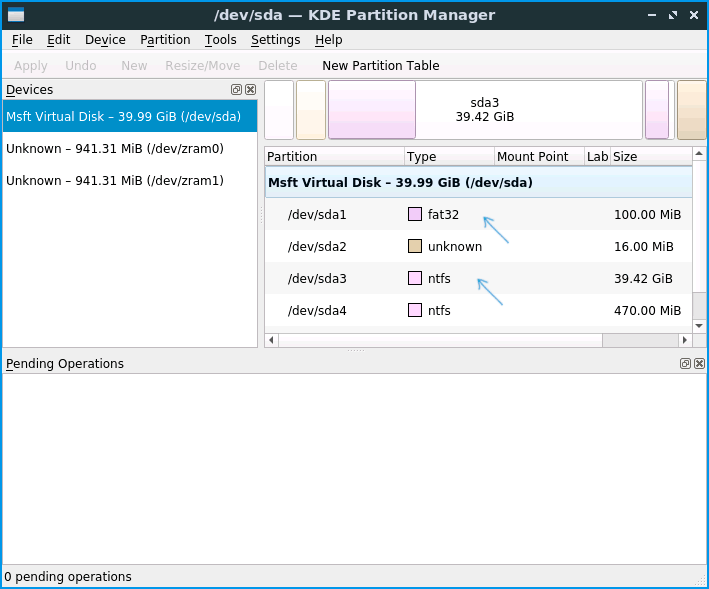Select the /dev/sda4 partition row
The height and width of the screenshot is (589, 709).
click(x=478, y=311)
